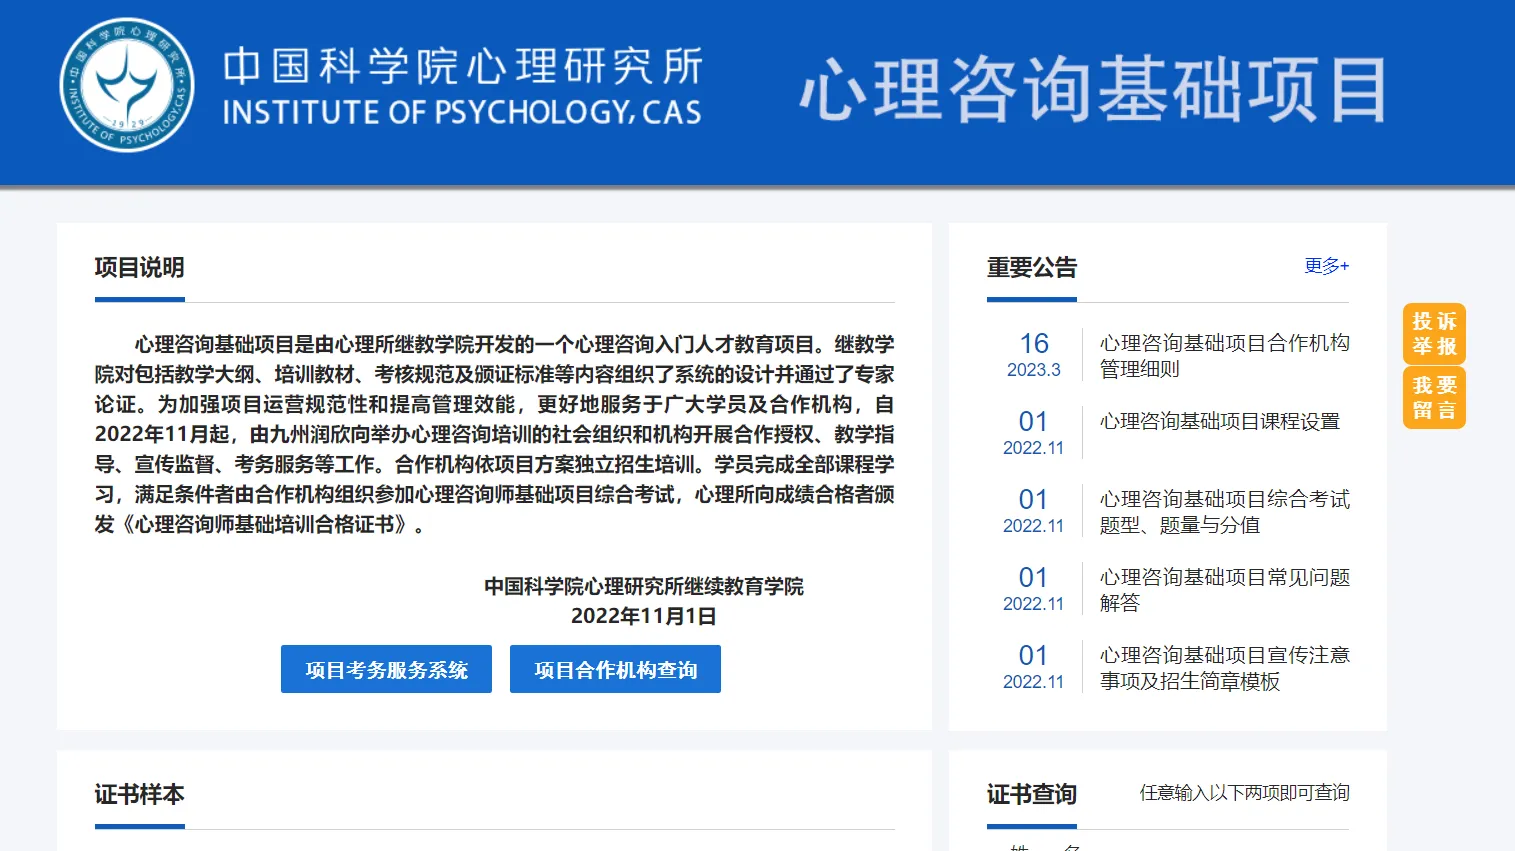The width and height of the screenshot is (1515, 851).
Task: Click the 证书查询 section heading
Action: [1031, 795]
